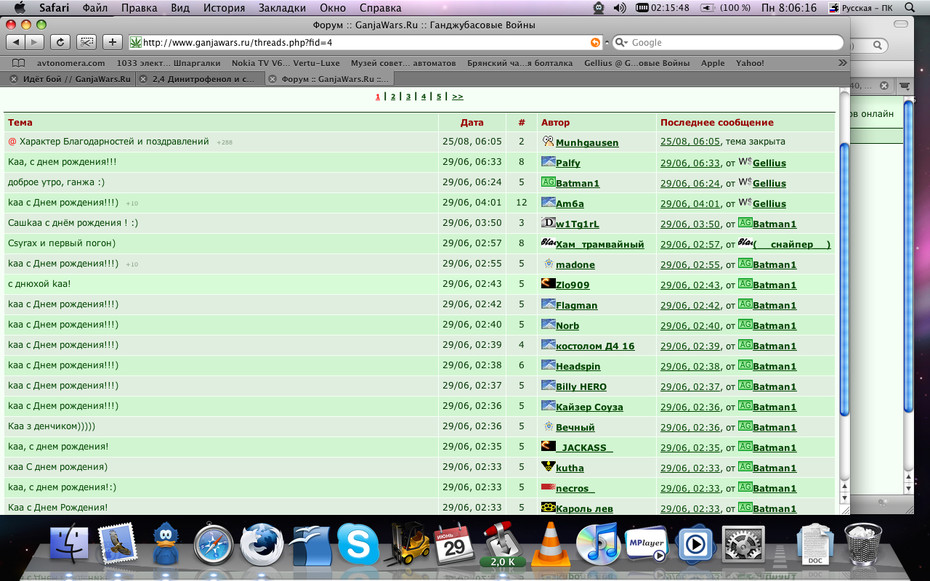Screen dimensions: 930x581
Task: Open the Trash in the Dock
Action: coord(863,544)
